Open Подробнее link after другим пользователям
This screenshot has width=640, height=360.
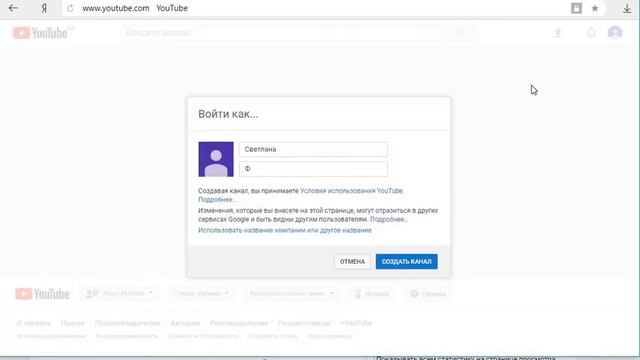[x=388, y=220]
